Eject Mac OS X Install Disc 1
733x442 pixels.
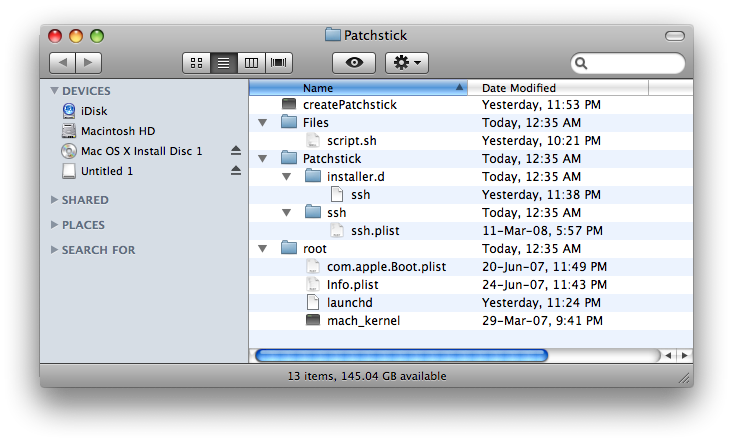click(236, 151)
